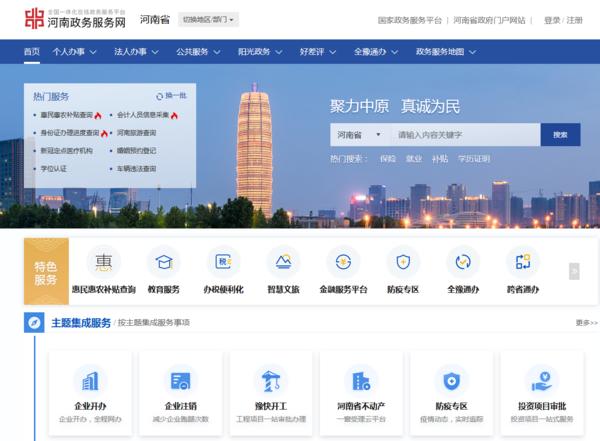Click the 搜索 button
The image size is (600, 441).
pyautogui.click(x=560, y=134)
